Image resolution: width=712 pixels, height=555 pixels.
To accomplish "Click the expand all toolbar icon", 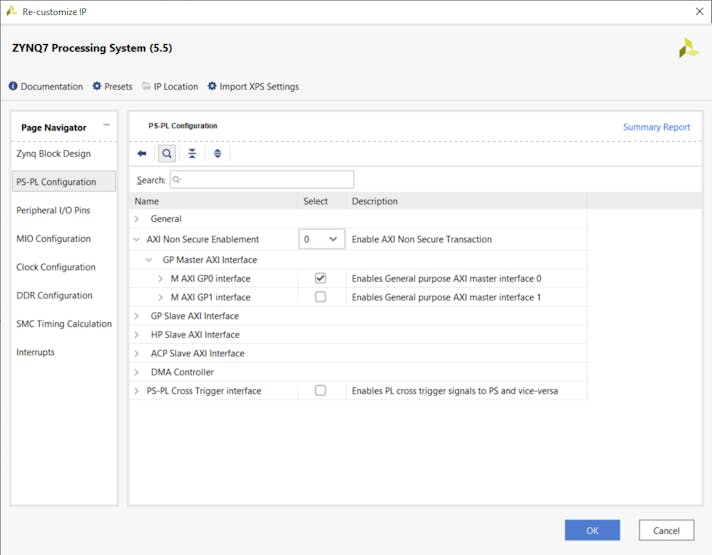I will click(x=217, y=154).
